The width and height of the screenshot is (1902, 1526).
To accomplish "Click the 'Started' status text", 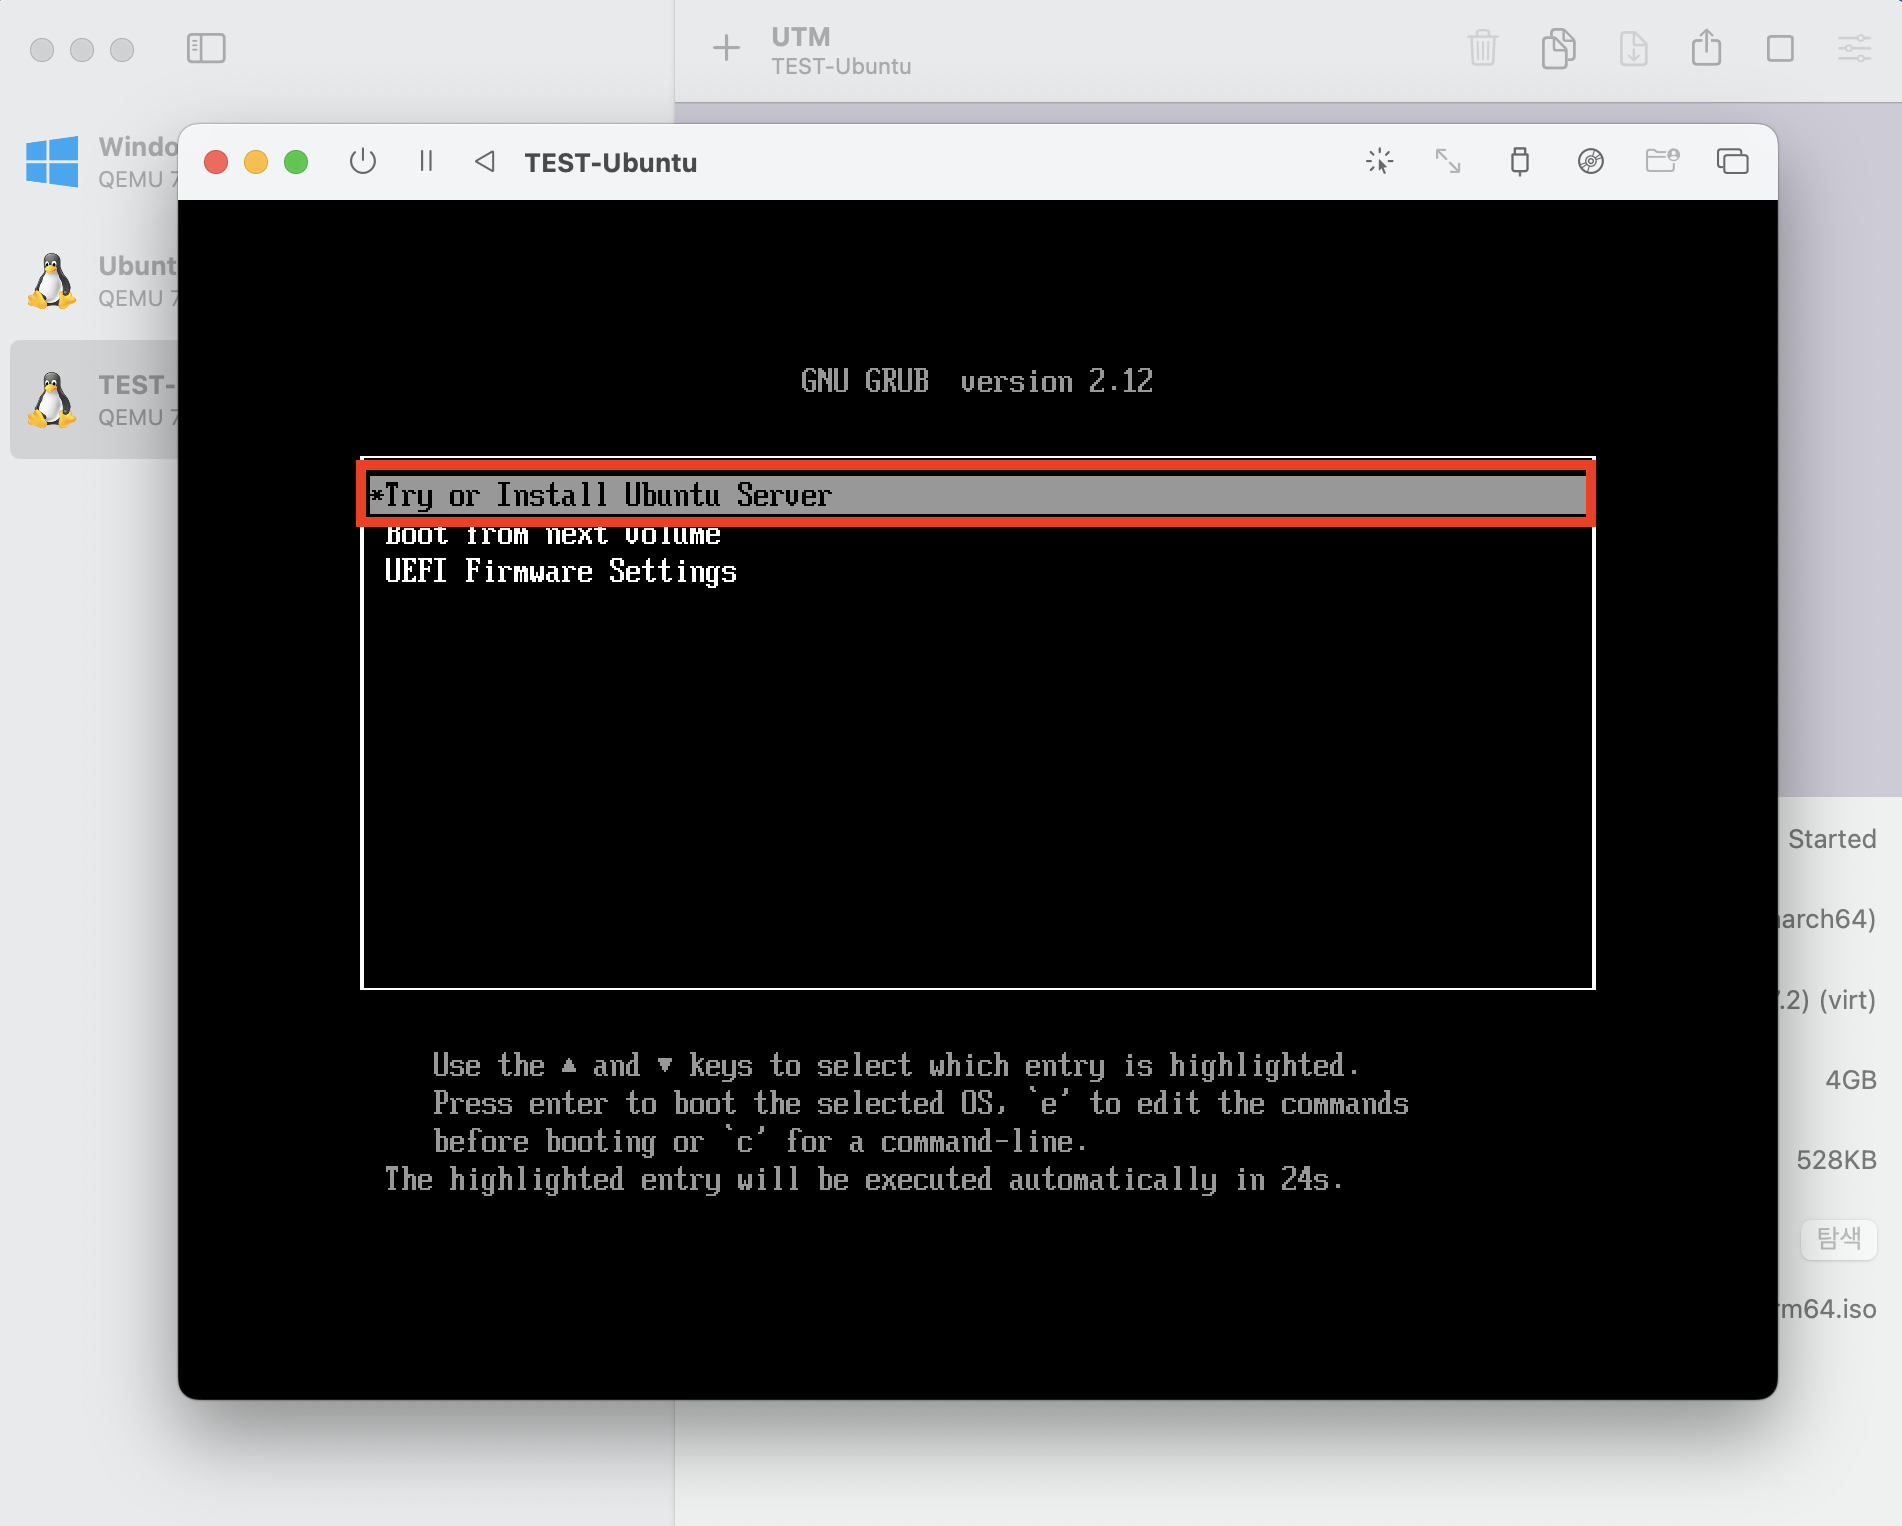I will click(1832, 839).
